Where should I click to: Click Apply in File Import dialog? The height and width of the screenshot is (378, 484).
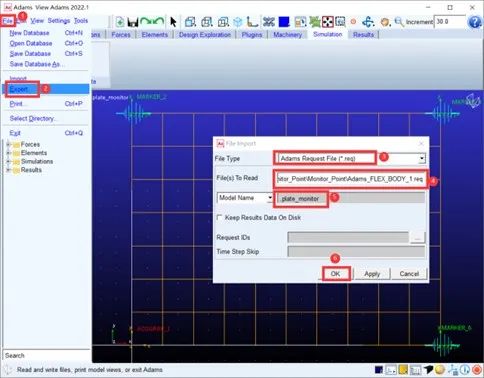(372, 274)
